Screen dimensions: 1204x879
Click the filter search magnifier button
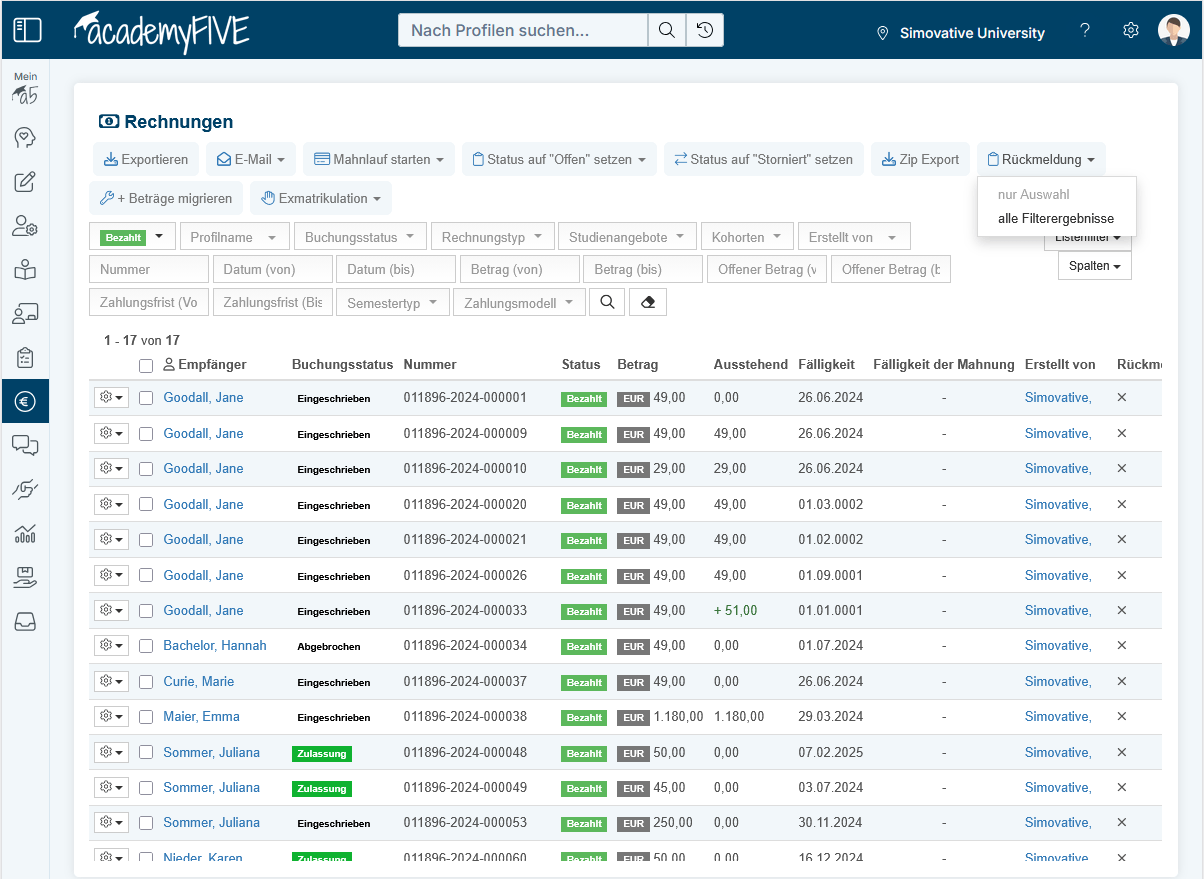607,303
